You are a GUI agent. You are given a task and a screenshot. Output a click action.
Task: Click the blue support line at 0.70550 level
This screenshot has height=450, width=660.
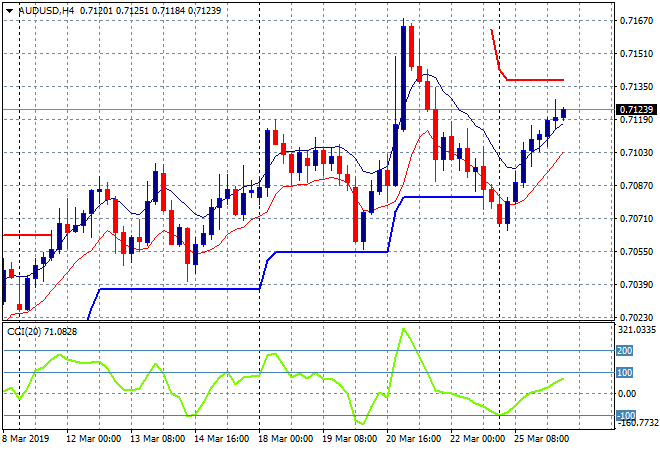331,252
